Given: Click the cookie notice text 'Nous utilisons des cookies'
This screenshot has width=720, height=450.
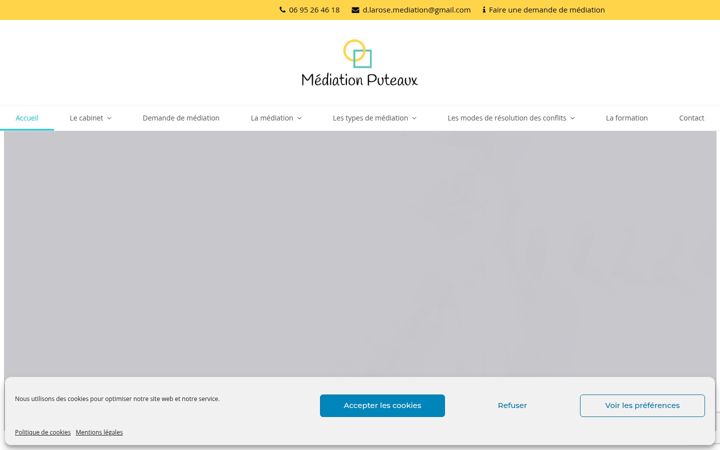Looking at the screenshot, I should (117, 399).
